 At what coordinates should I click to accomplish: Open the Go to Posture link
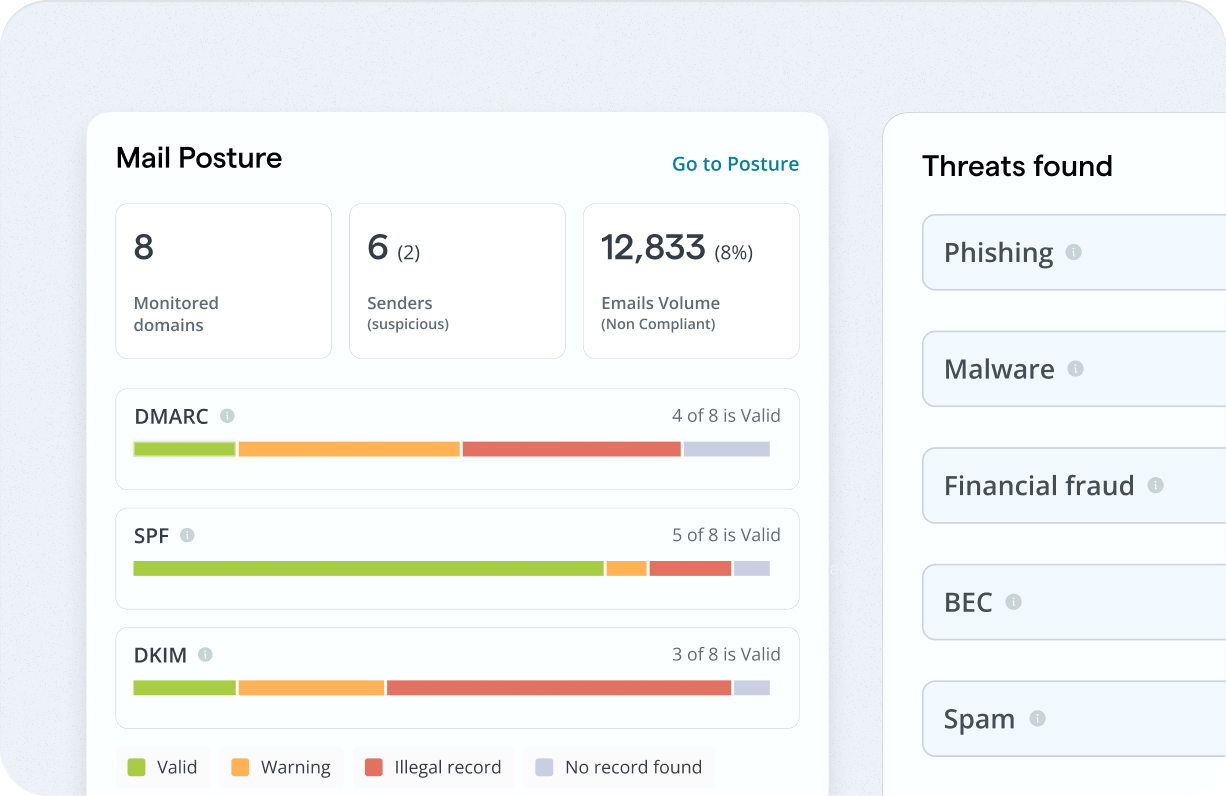(735, 164)
